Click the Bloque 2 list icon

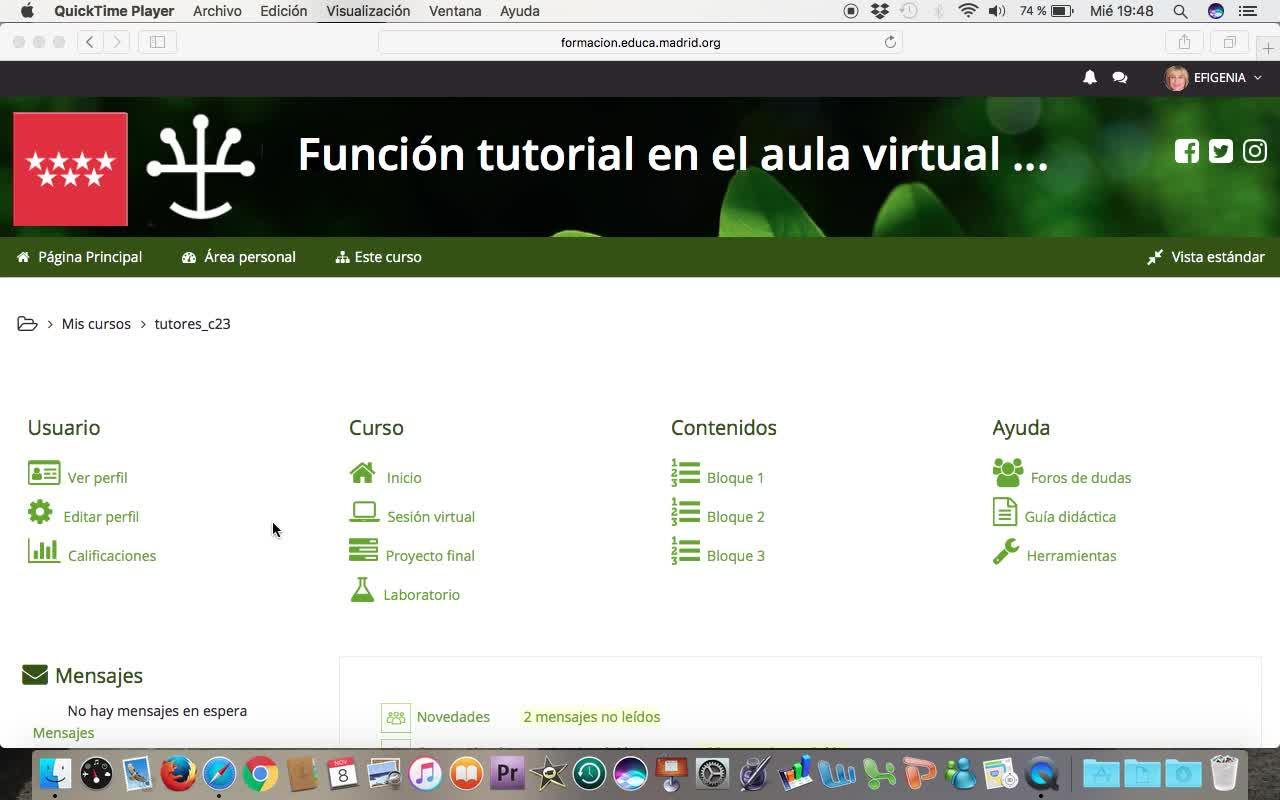click(685, 512)
